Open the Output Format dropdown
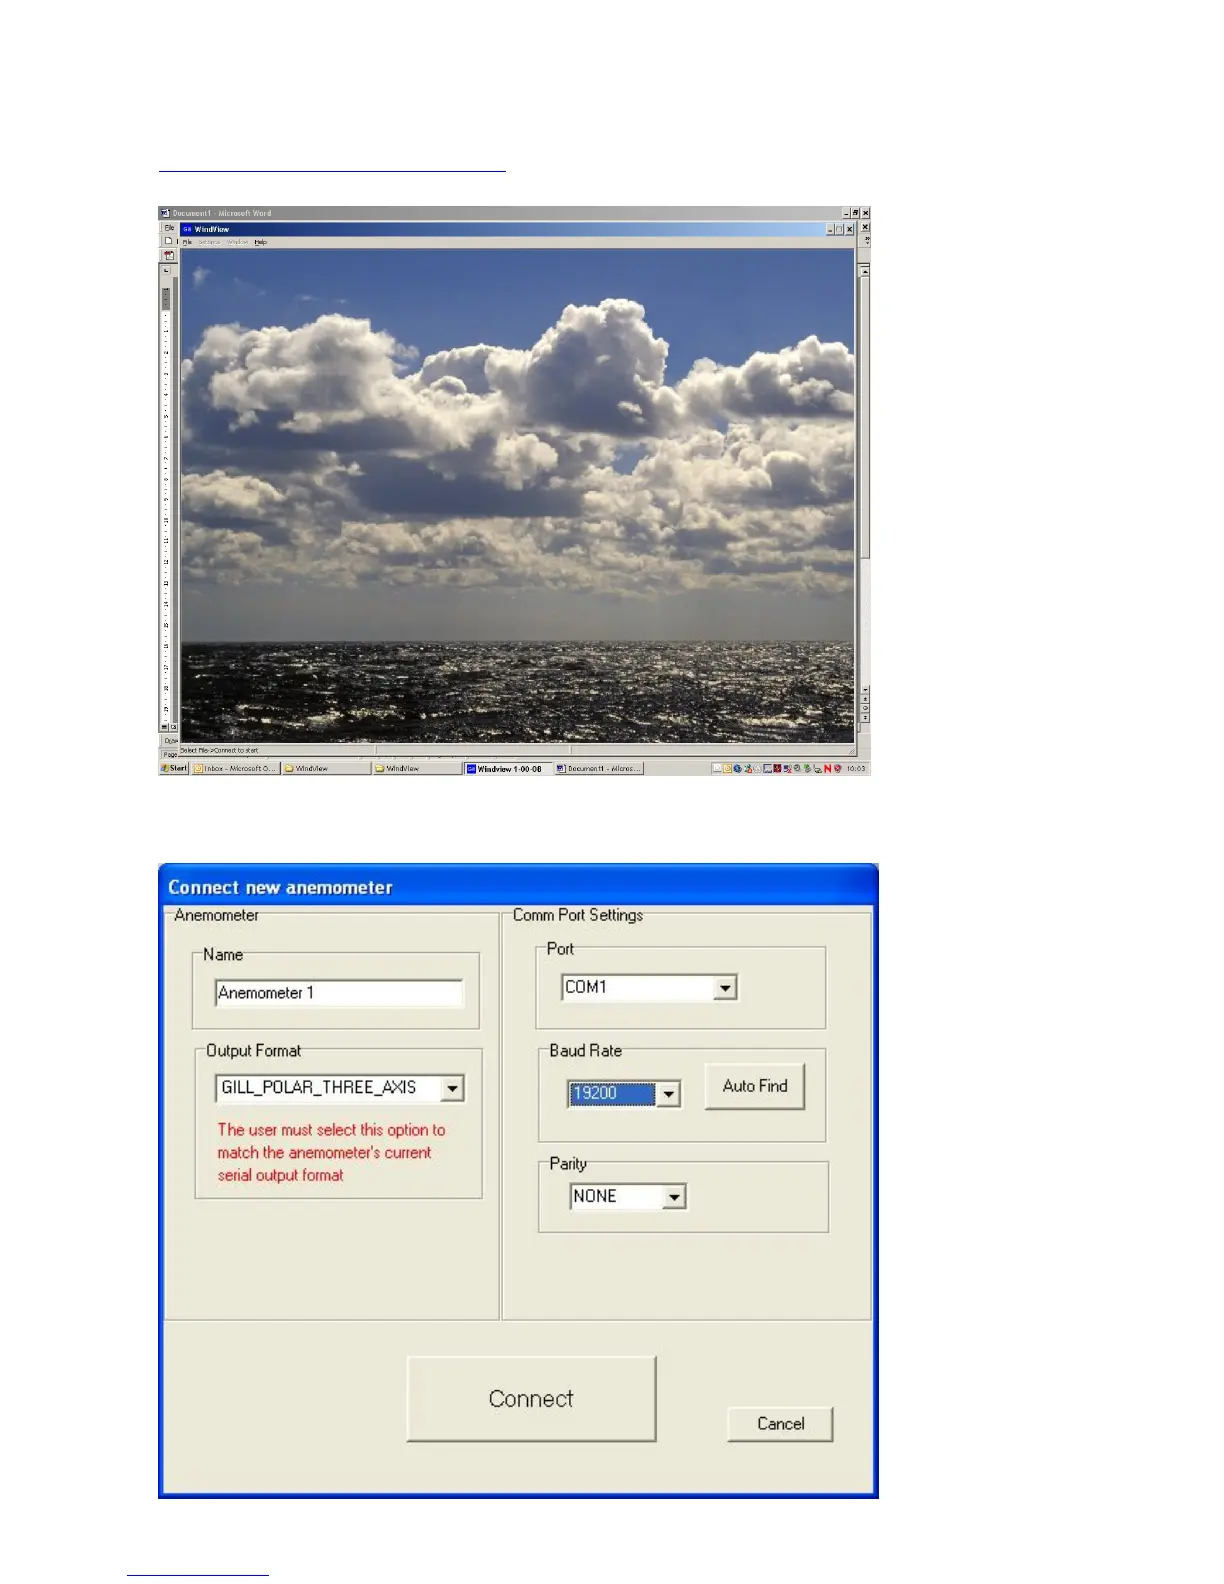The height and width of the screenshot is (1584, 1224). click(x=452, y=1088)
